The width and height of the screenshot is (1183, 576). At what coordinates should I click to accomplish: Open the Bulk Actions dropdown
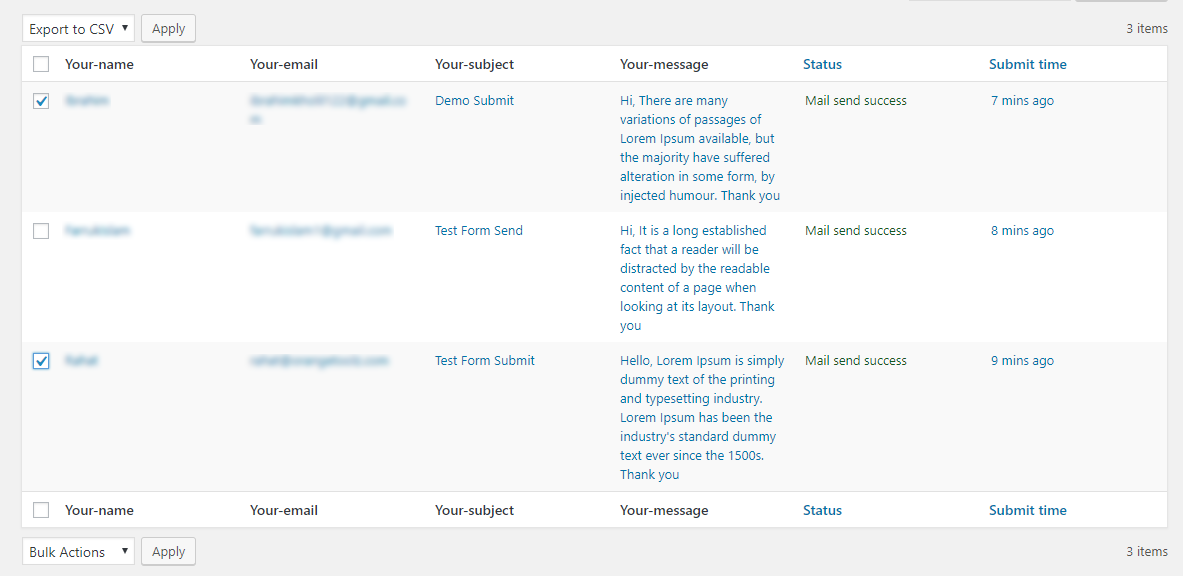pyautogui.click(x=78, y=552)
